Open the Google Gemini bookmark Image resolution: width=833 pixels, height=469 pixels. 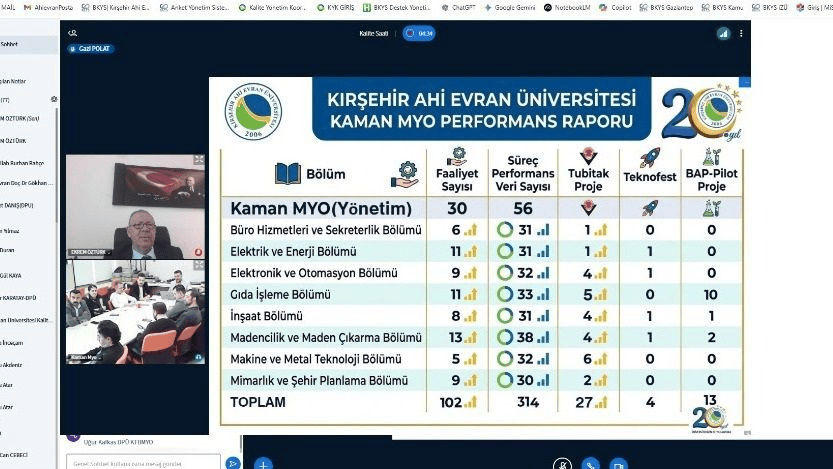point(509,7)
